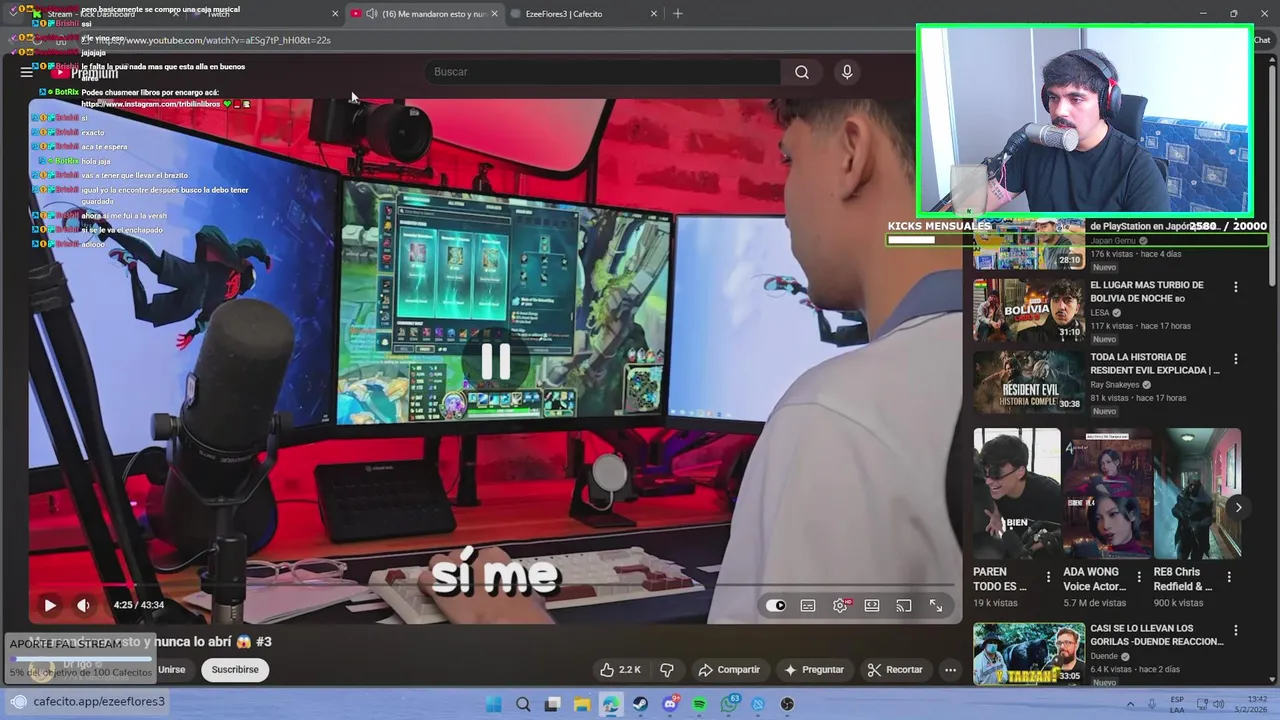Play the video with the play button
This screenshot has height=720, width=1280.
coord(49,605)
